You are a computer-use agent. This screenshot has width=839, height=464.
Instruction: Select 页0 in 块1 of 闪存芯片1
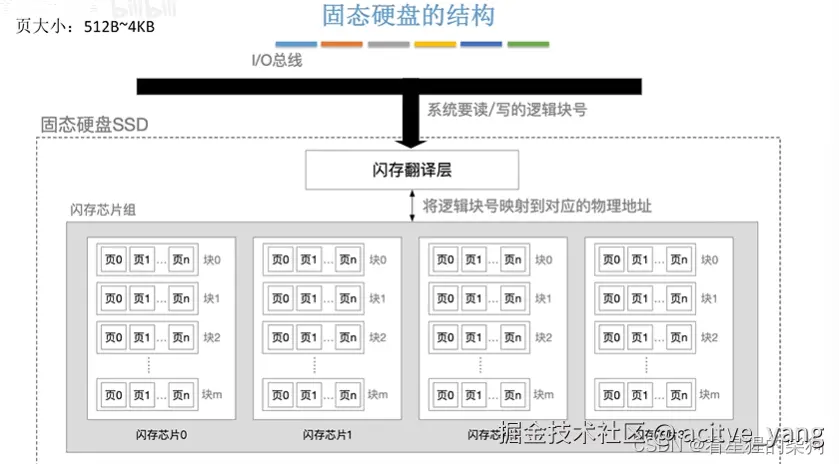click(x=280, y=298)
